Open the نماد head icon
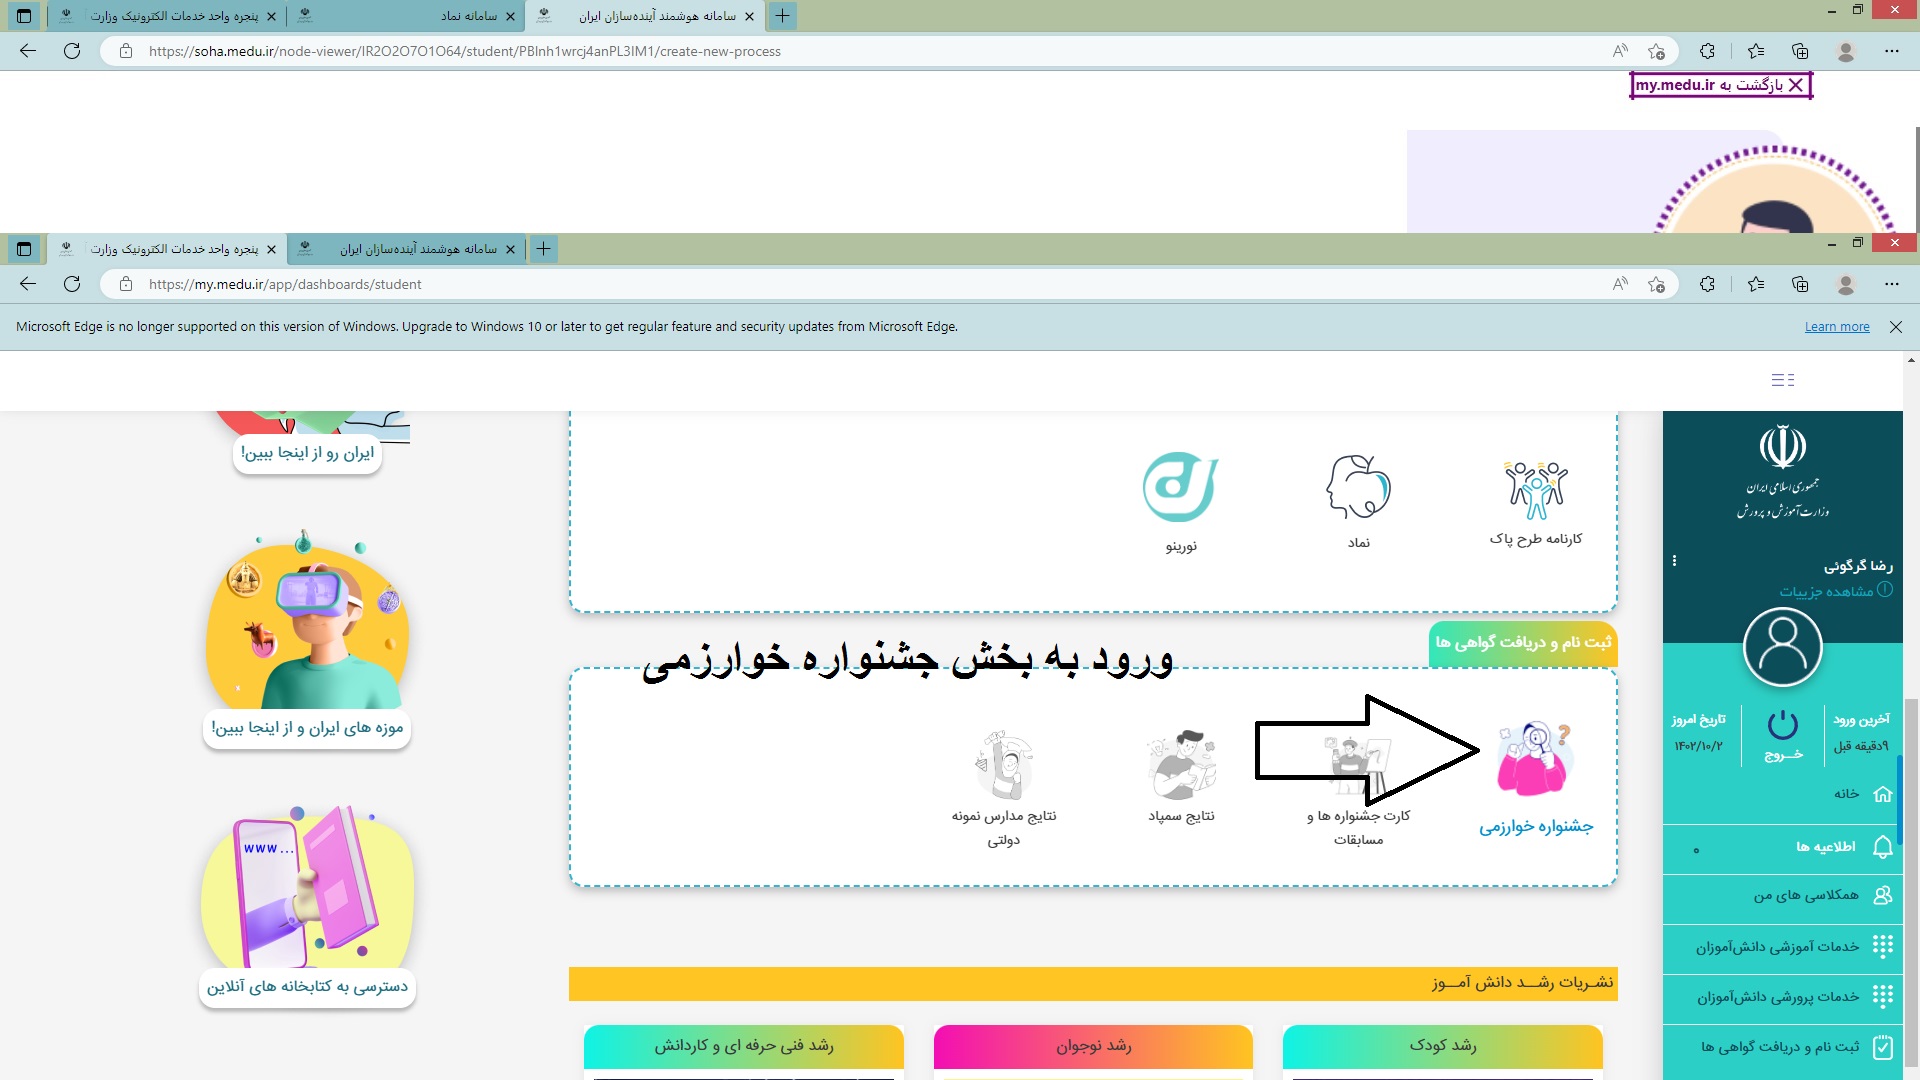 1358,488
